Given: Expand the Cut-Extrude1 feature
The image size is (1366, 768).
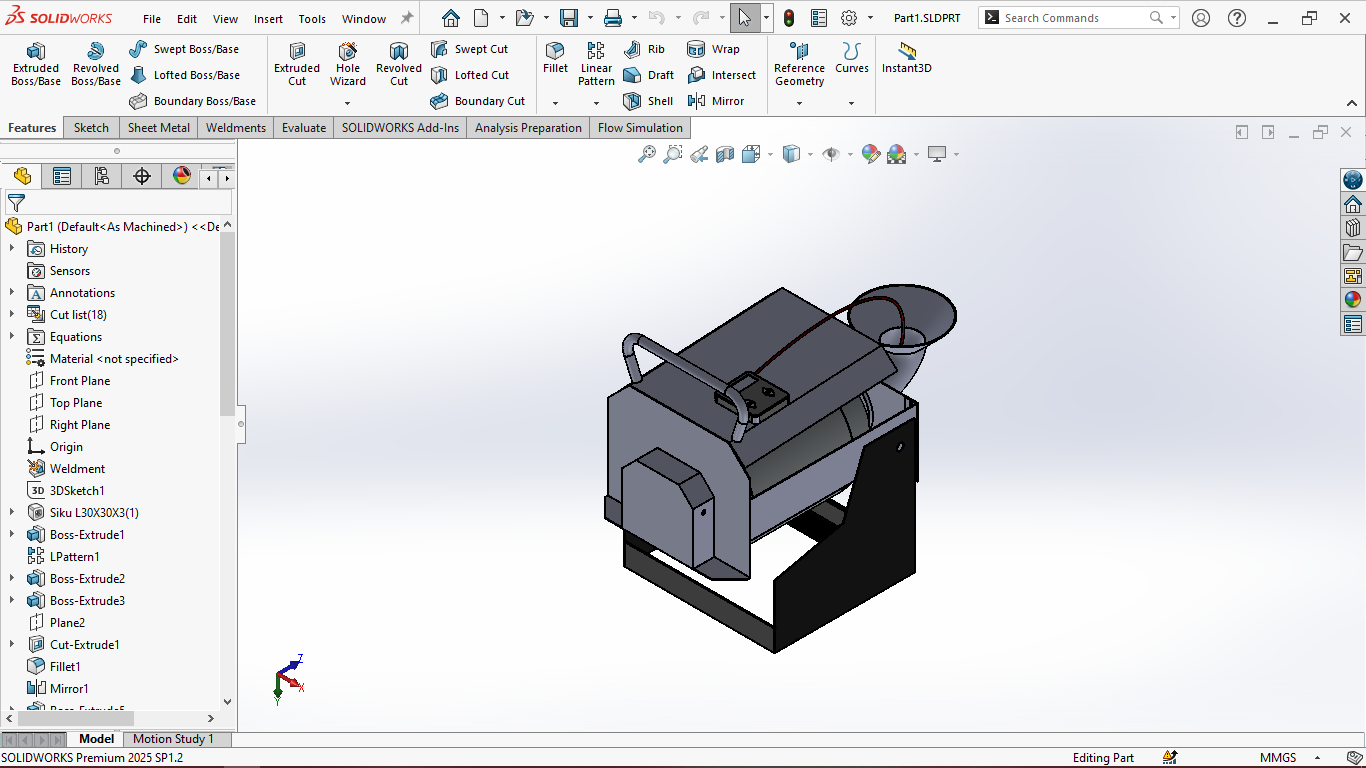Looking at the screenshot, I should [12, 645].
